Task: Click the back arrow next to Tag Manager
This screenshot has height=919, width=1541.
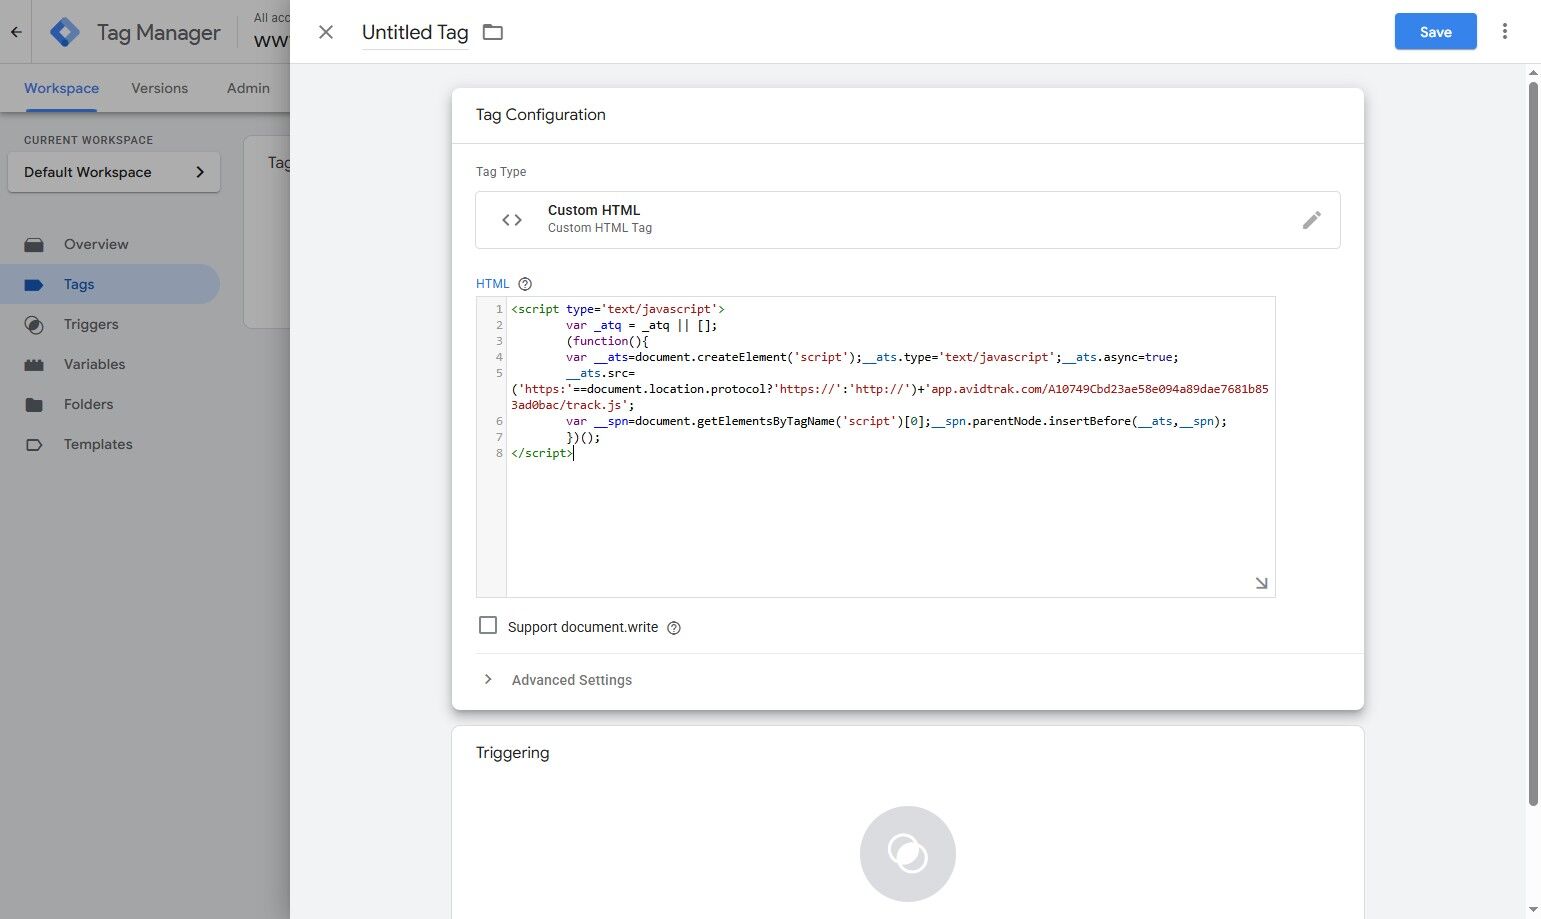Action: 16,32
